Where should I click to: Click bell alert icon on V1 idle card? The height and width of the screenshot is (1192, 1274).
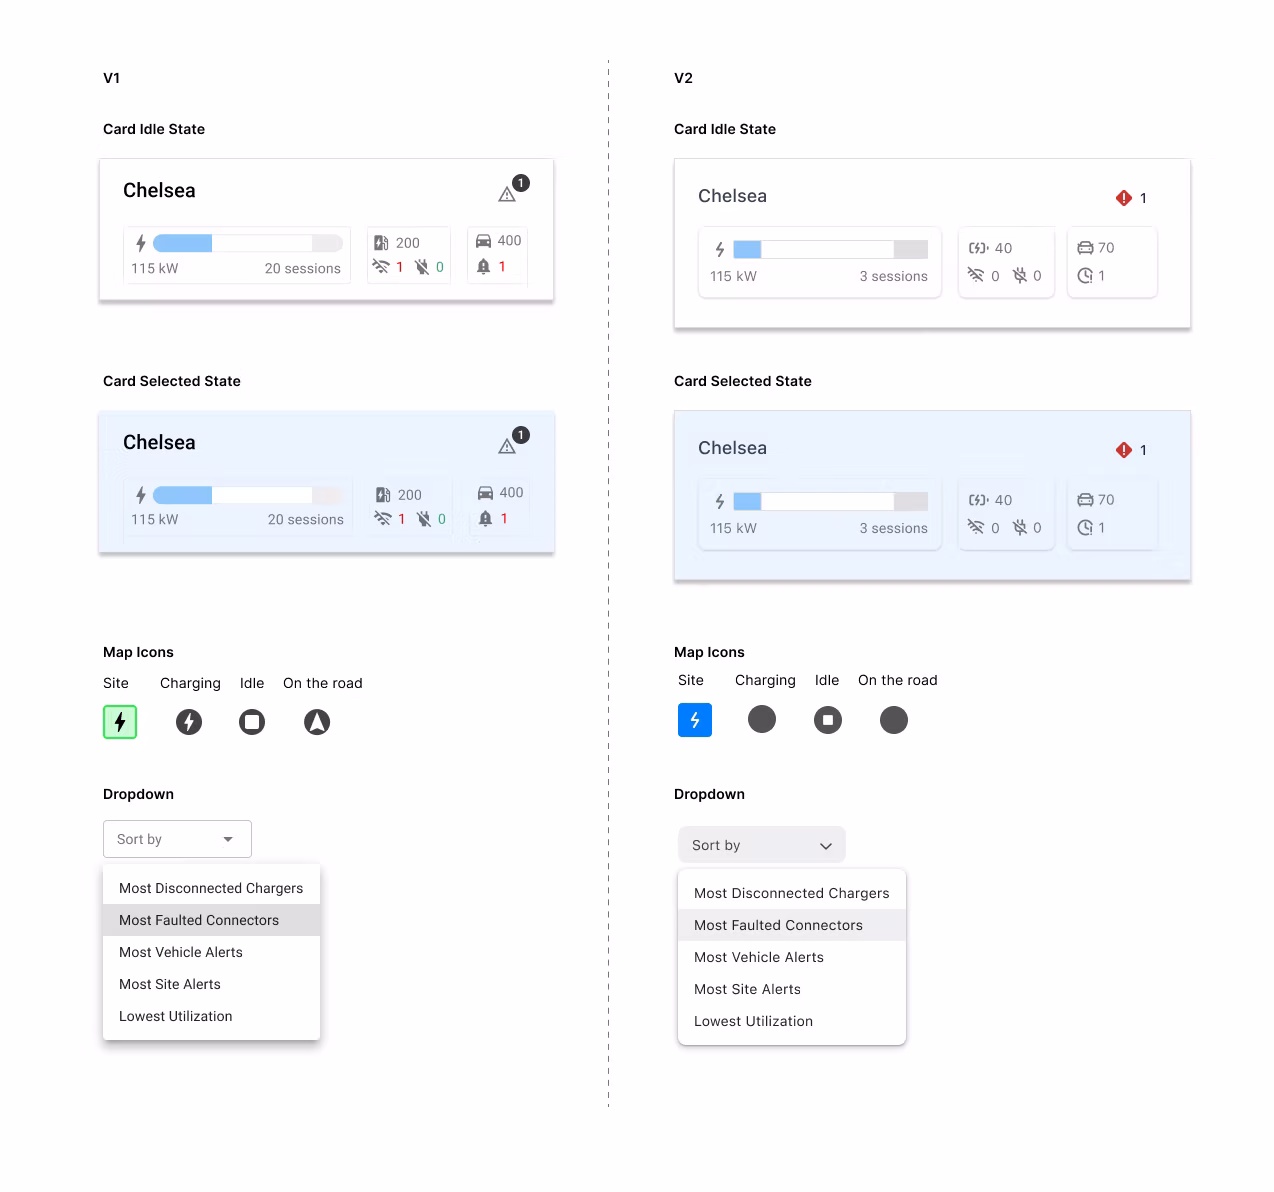coord(484,266)
